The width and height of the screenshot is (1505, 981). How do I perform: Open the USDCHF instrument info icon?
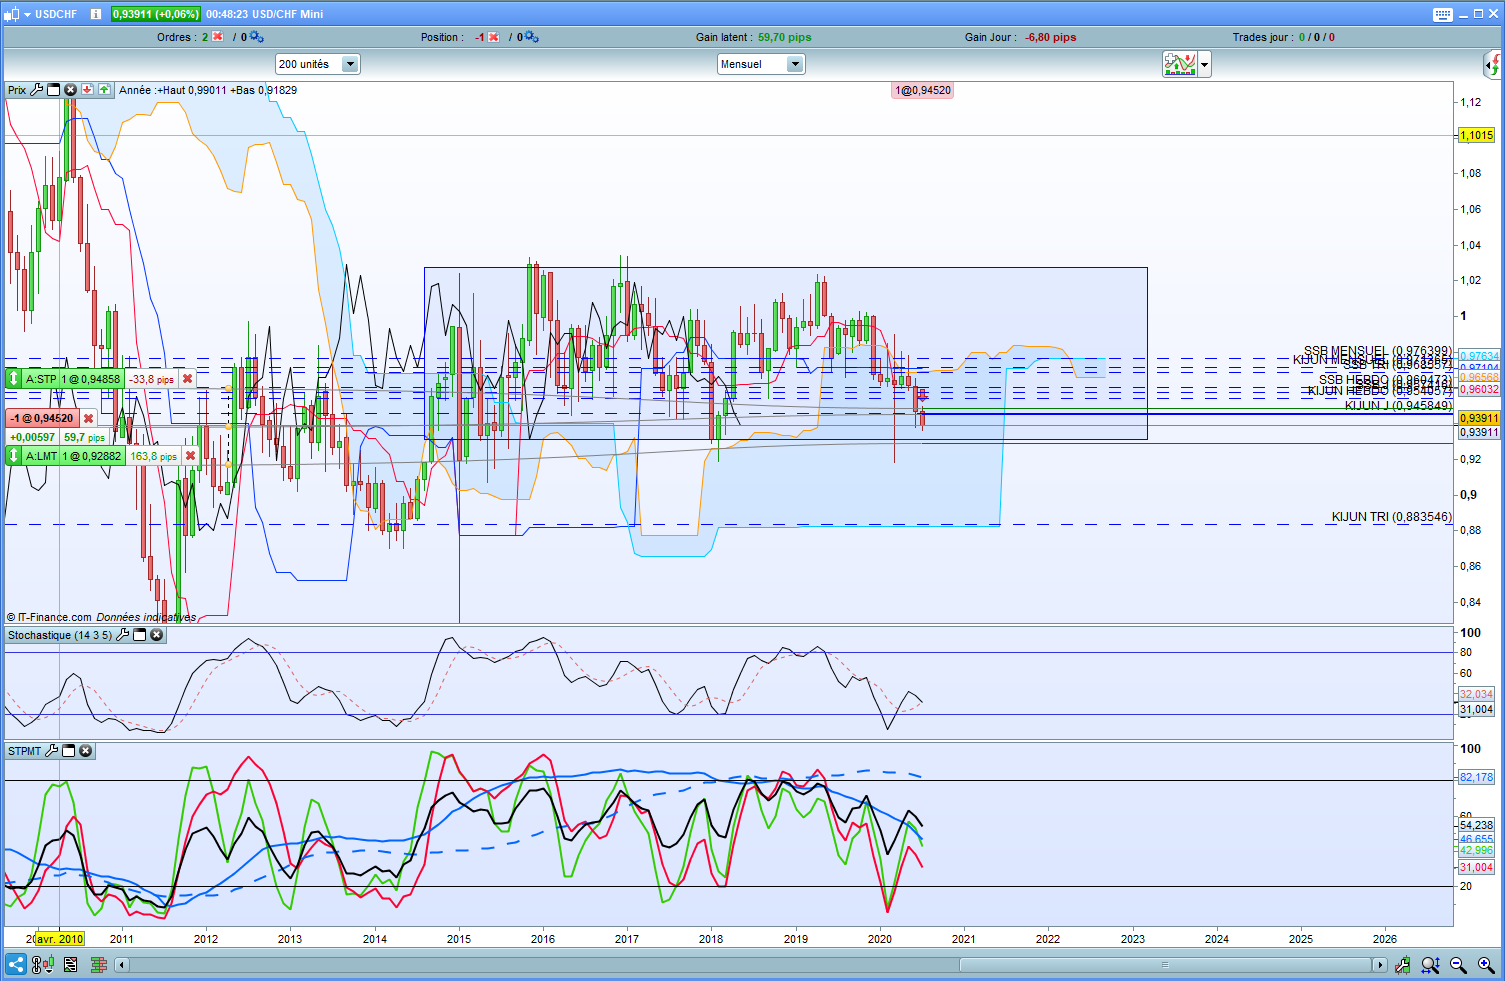pos(95,14)
